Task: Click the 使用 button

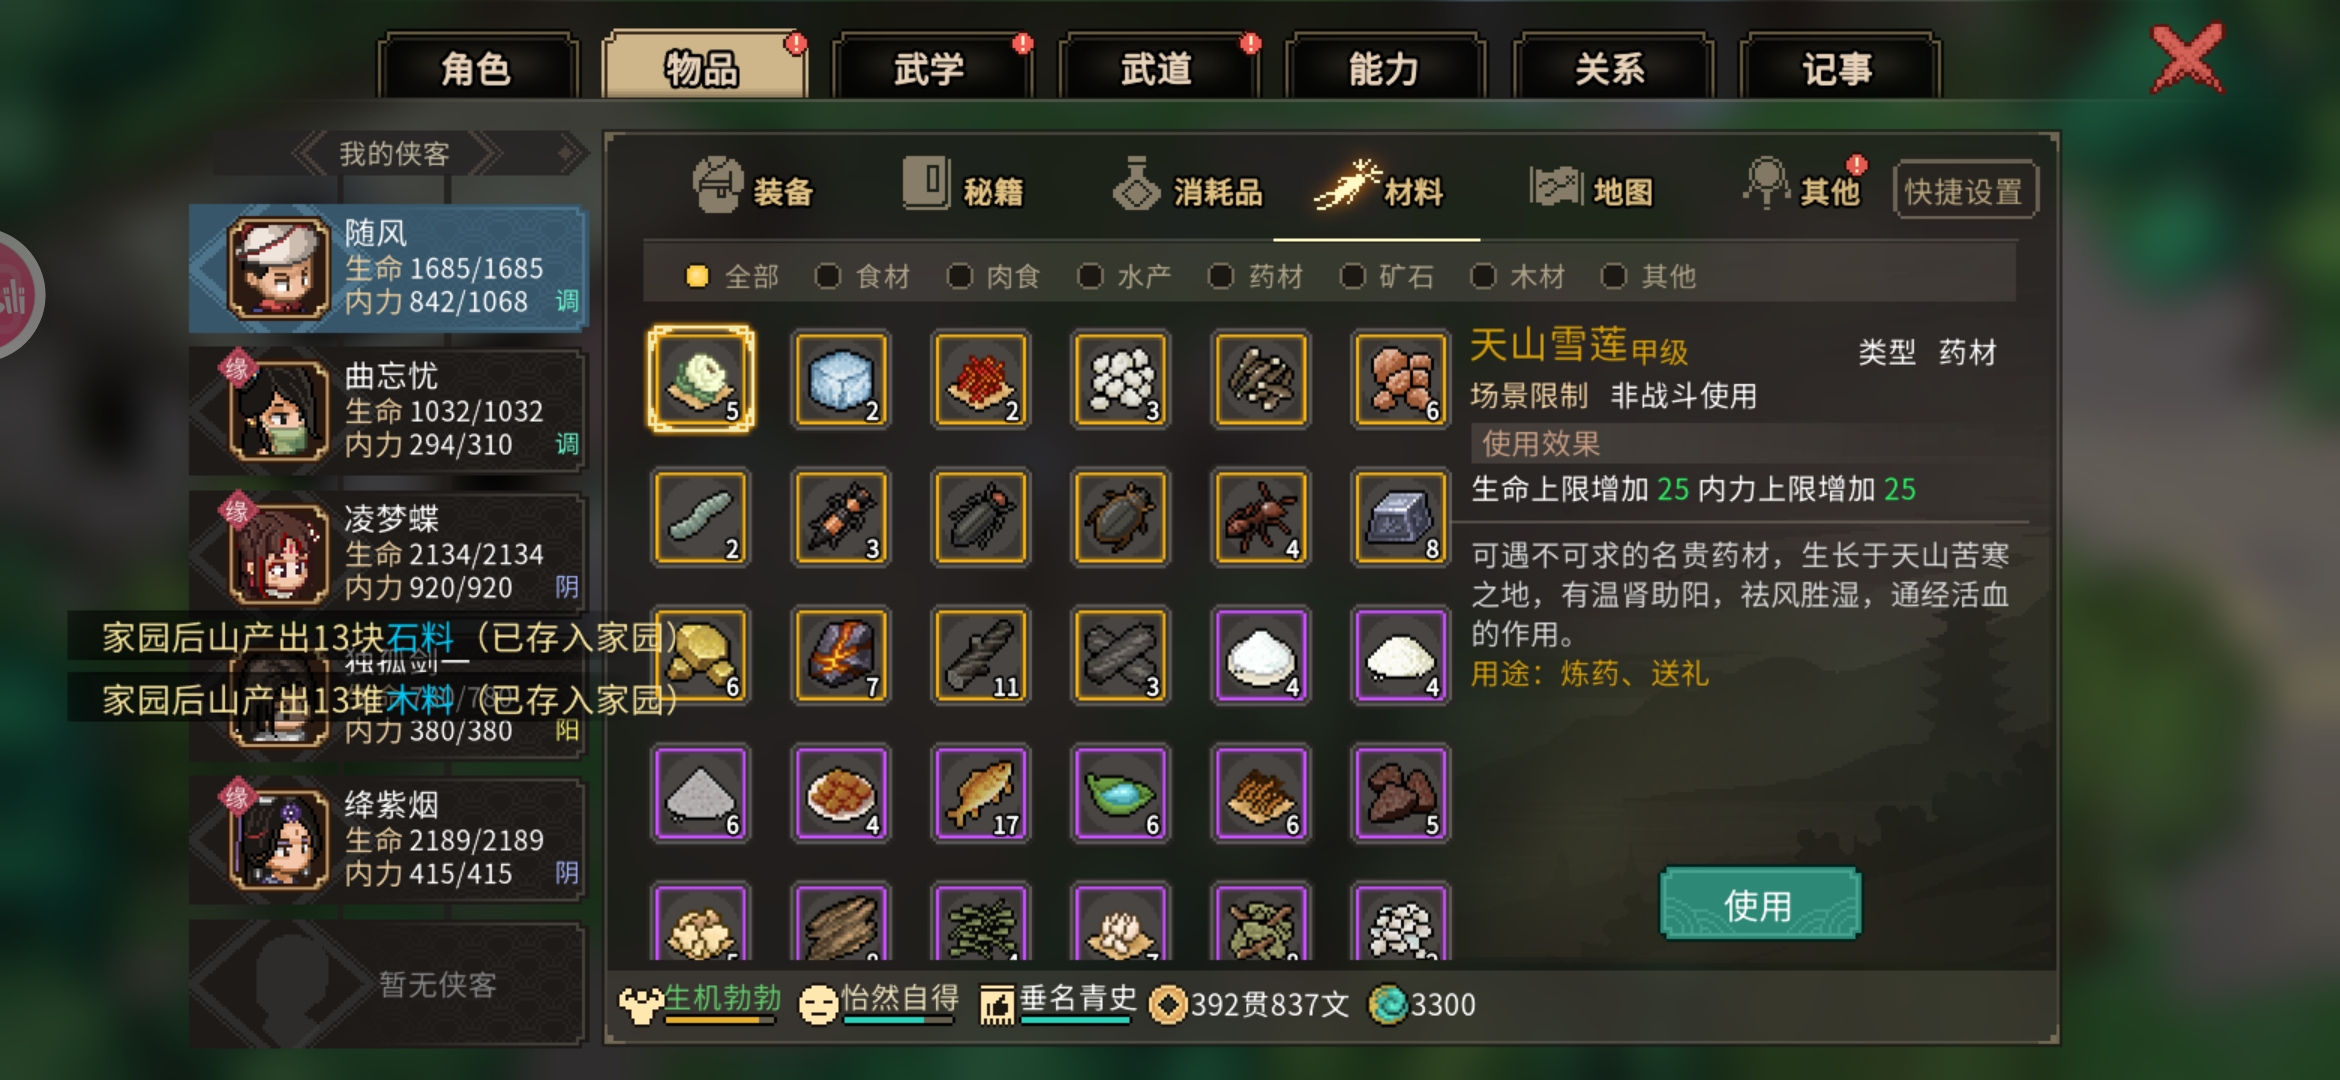Action: 1759,905
